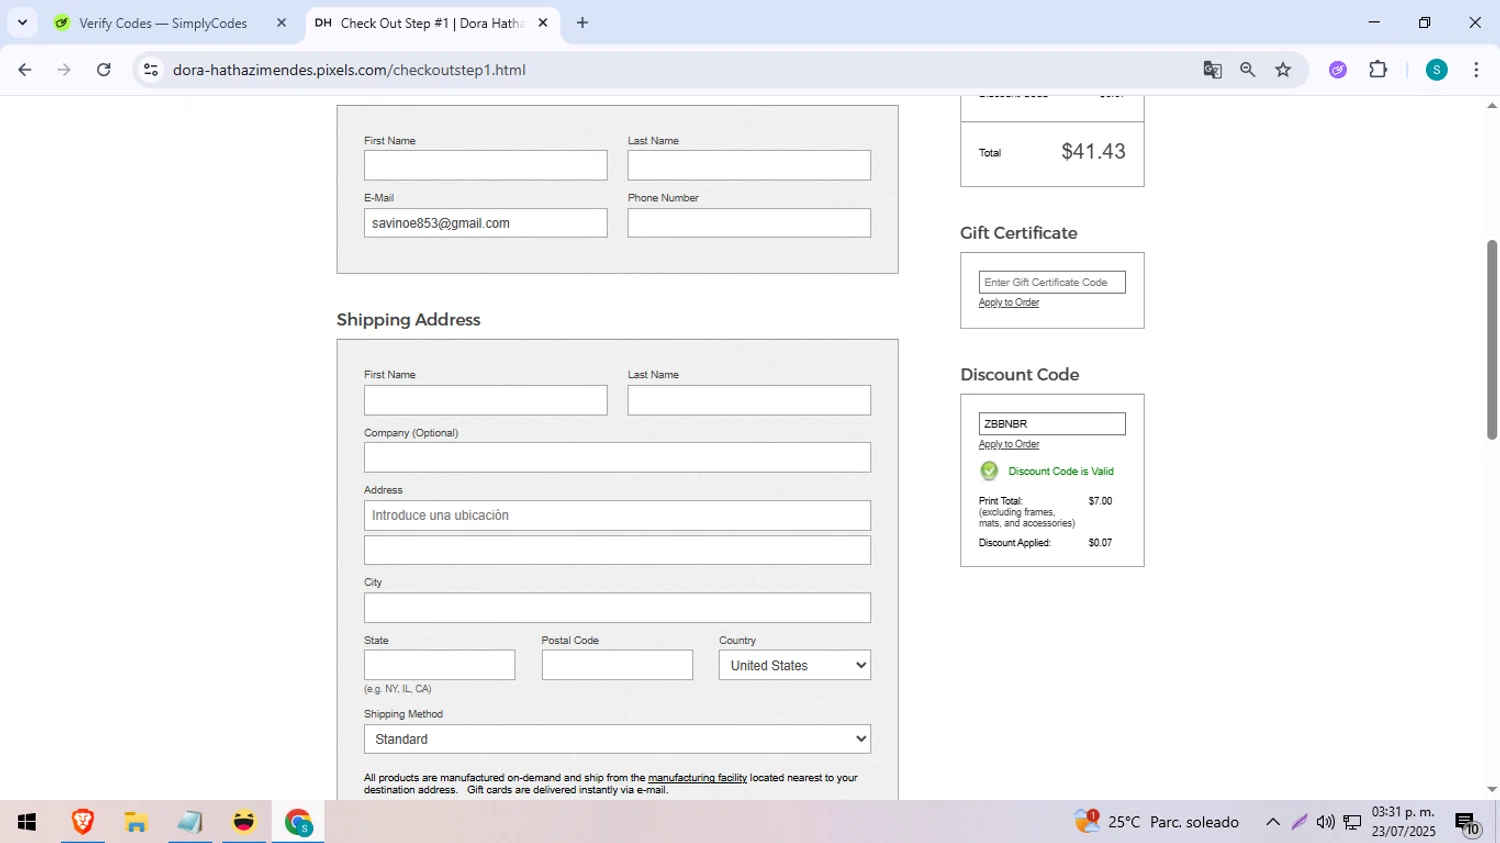1500x843 pixels.
Task: Open the Chrome profile avatar
Action: [x=1436, y=70]
